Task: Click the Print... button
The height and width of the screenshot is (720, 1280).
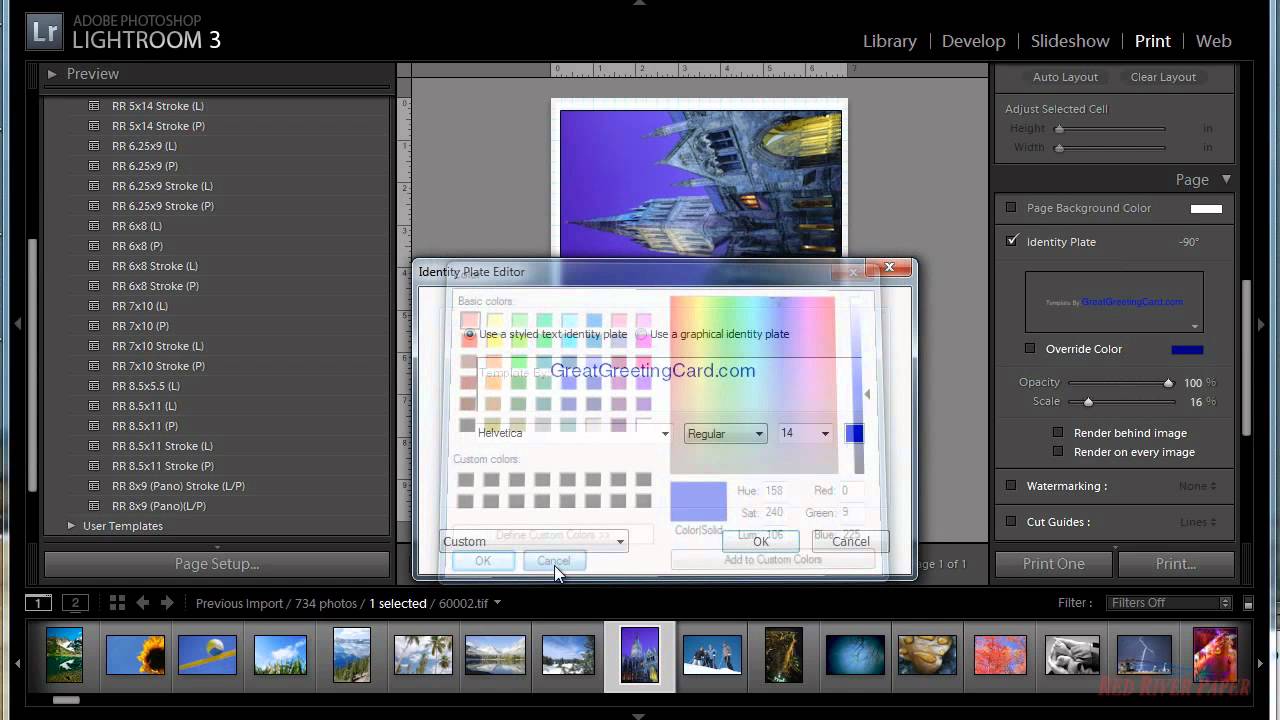Action: pyautogui.click(x=1176, y=564)
